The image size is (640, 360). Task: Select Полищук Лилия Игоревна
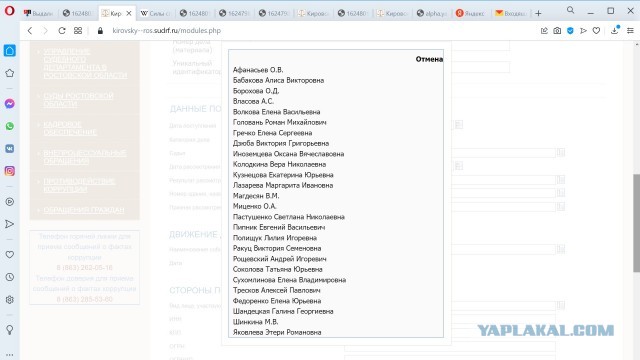point(275,238)
